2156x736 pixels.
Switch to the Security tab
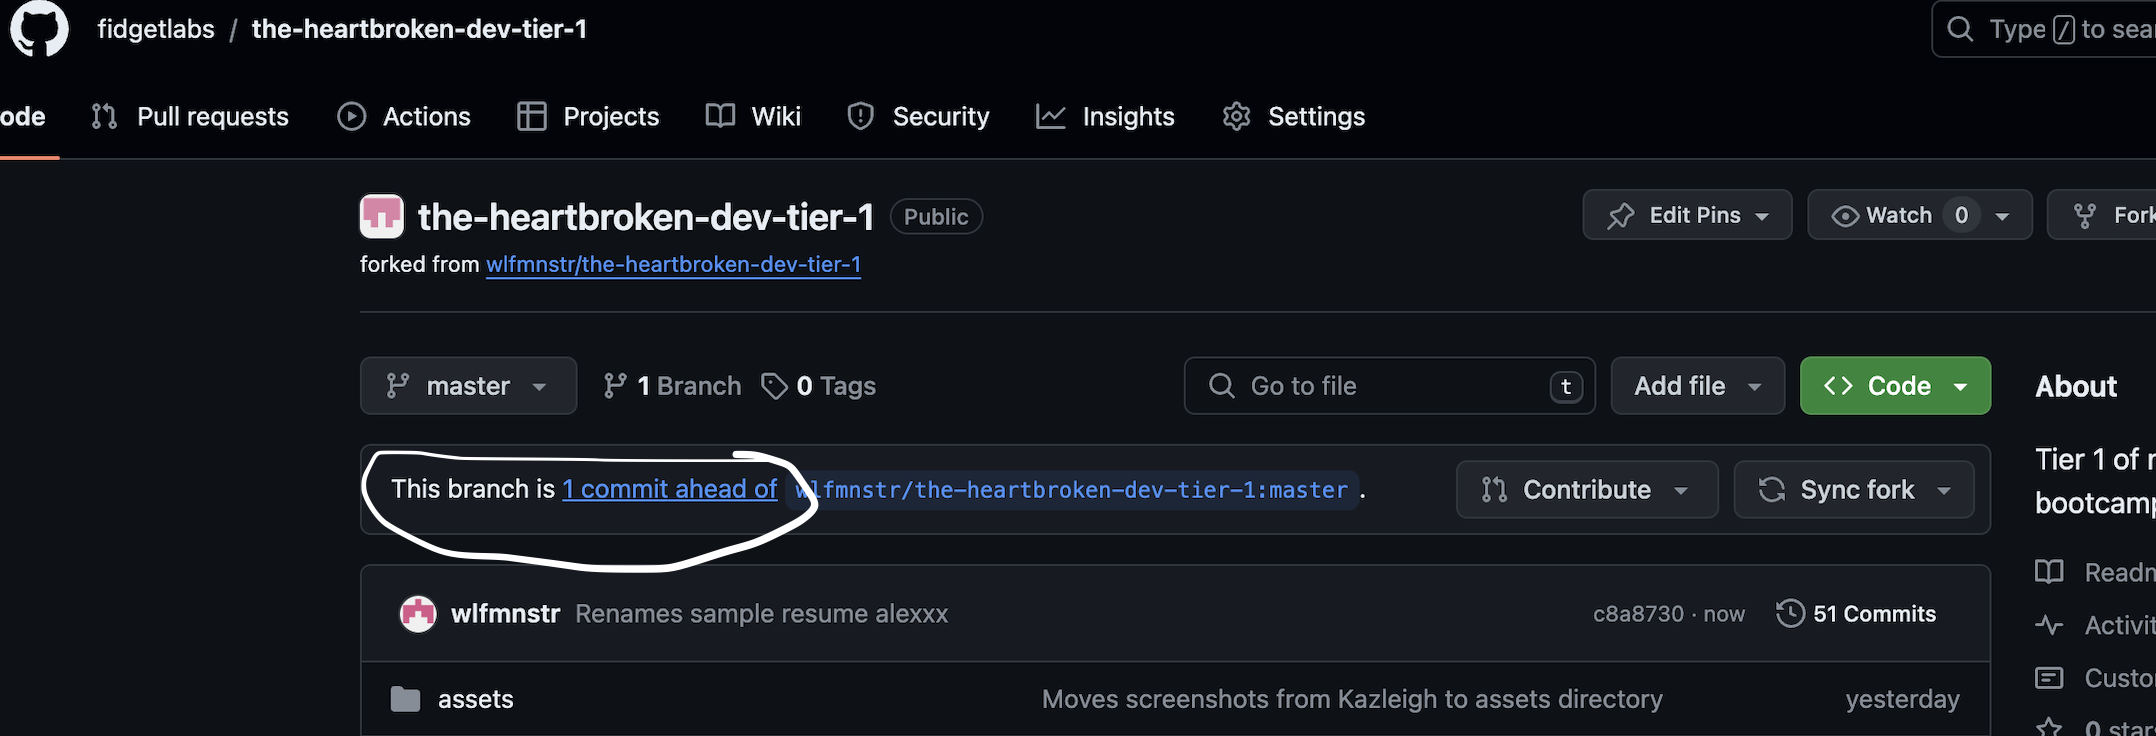pos(918,116)
